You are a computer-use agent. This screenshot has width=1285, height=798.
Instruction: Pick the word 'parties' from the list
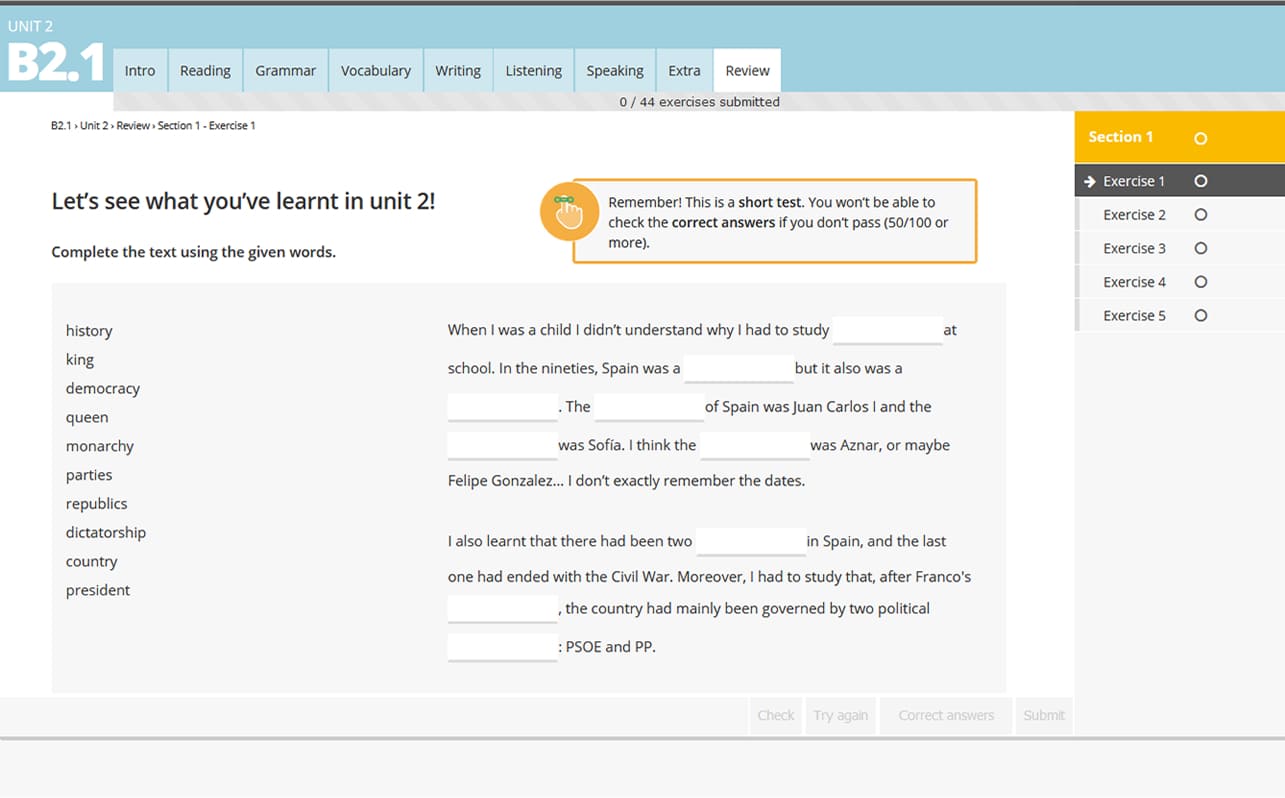point(89,475)
